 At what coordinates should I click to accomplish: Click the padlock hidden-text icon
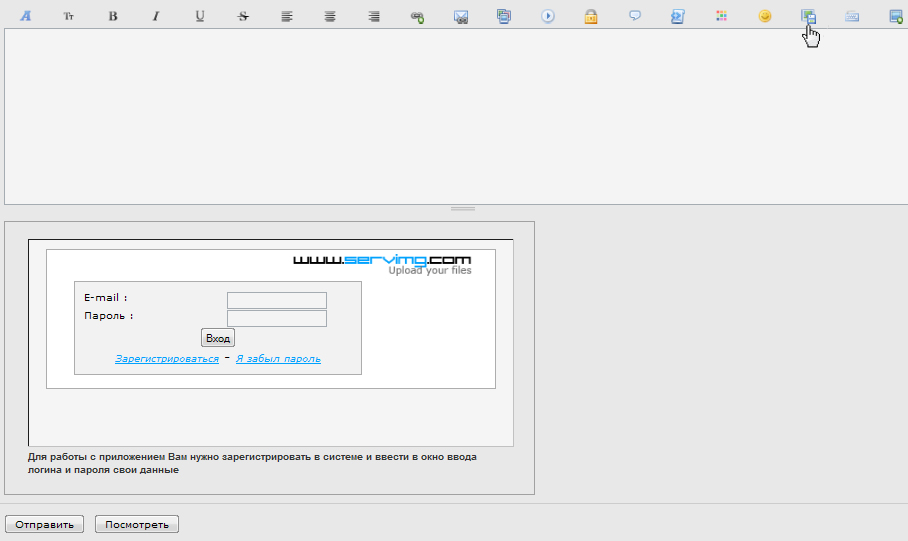pyautogui.click(x=591, y=17)
